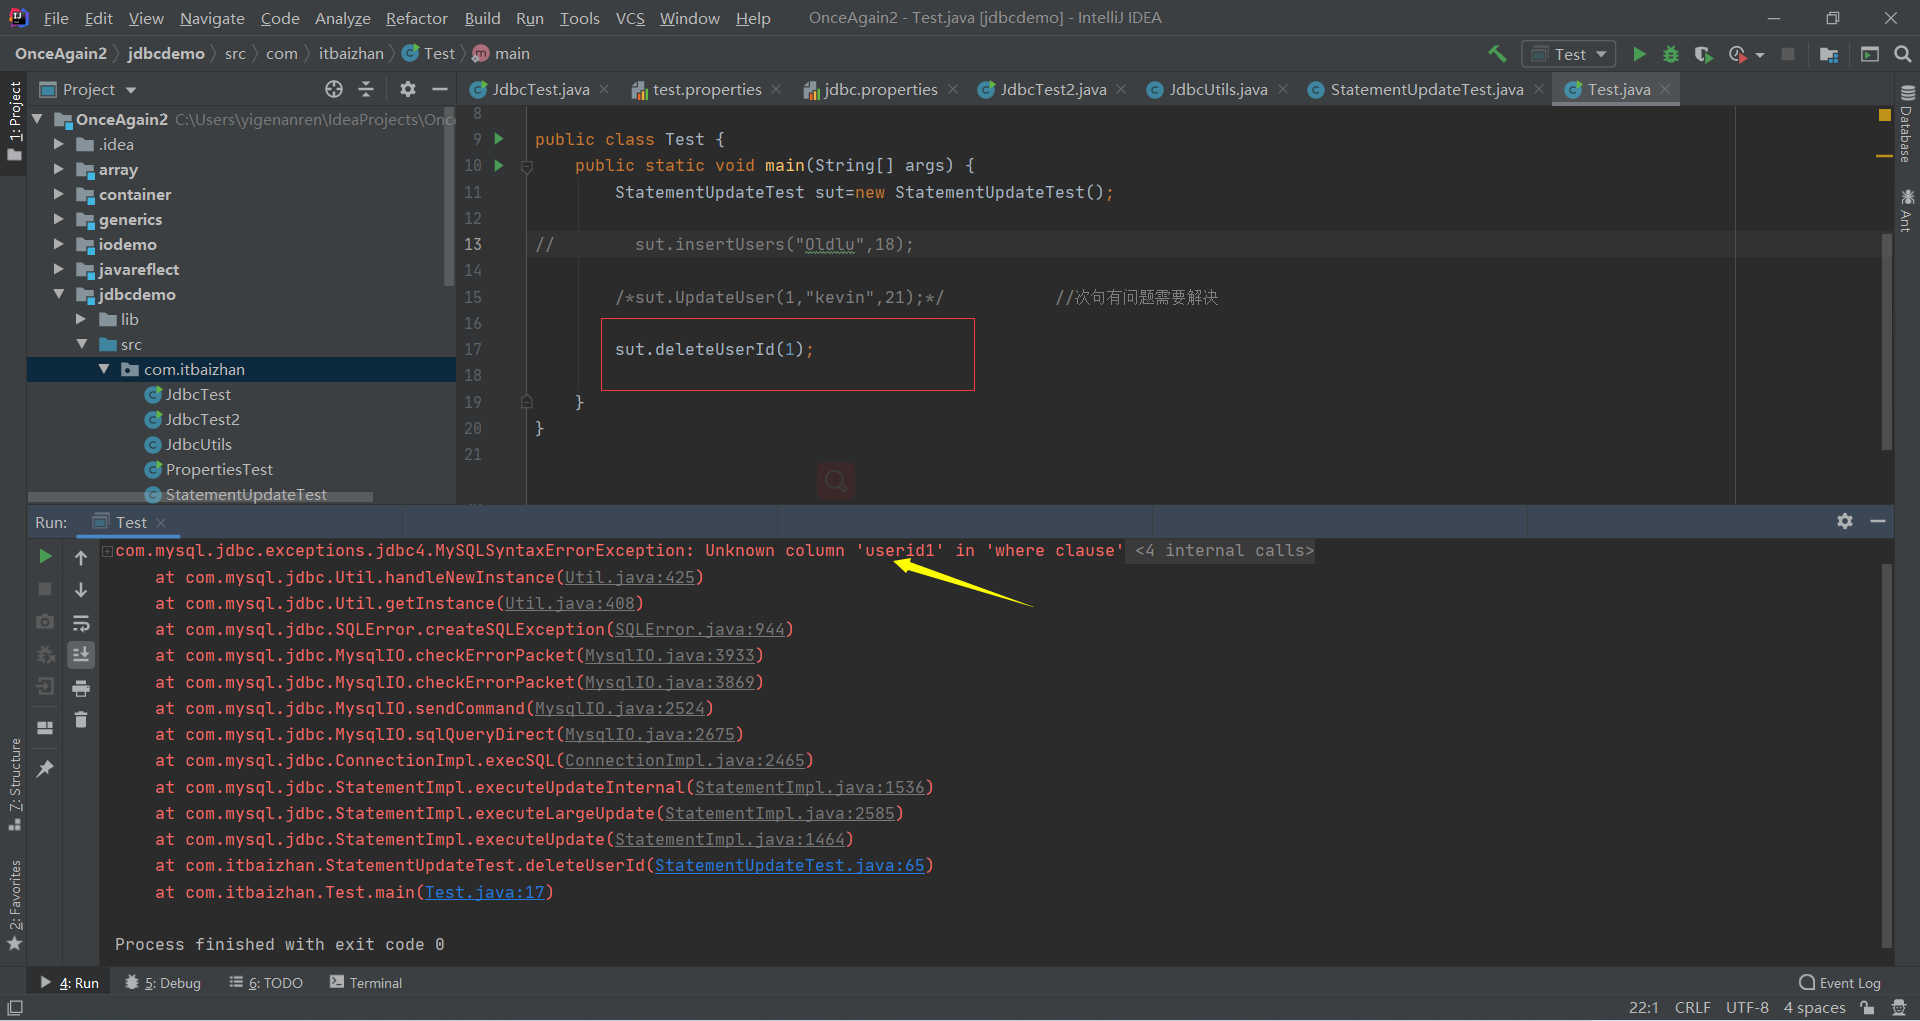This screenshot has height=1021, width=1920.
Task: Run the Test configuration with the green play button
Action: 1639,54
